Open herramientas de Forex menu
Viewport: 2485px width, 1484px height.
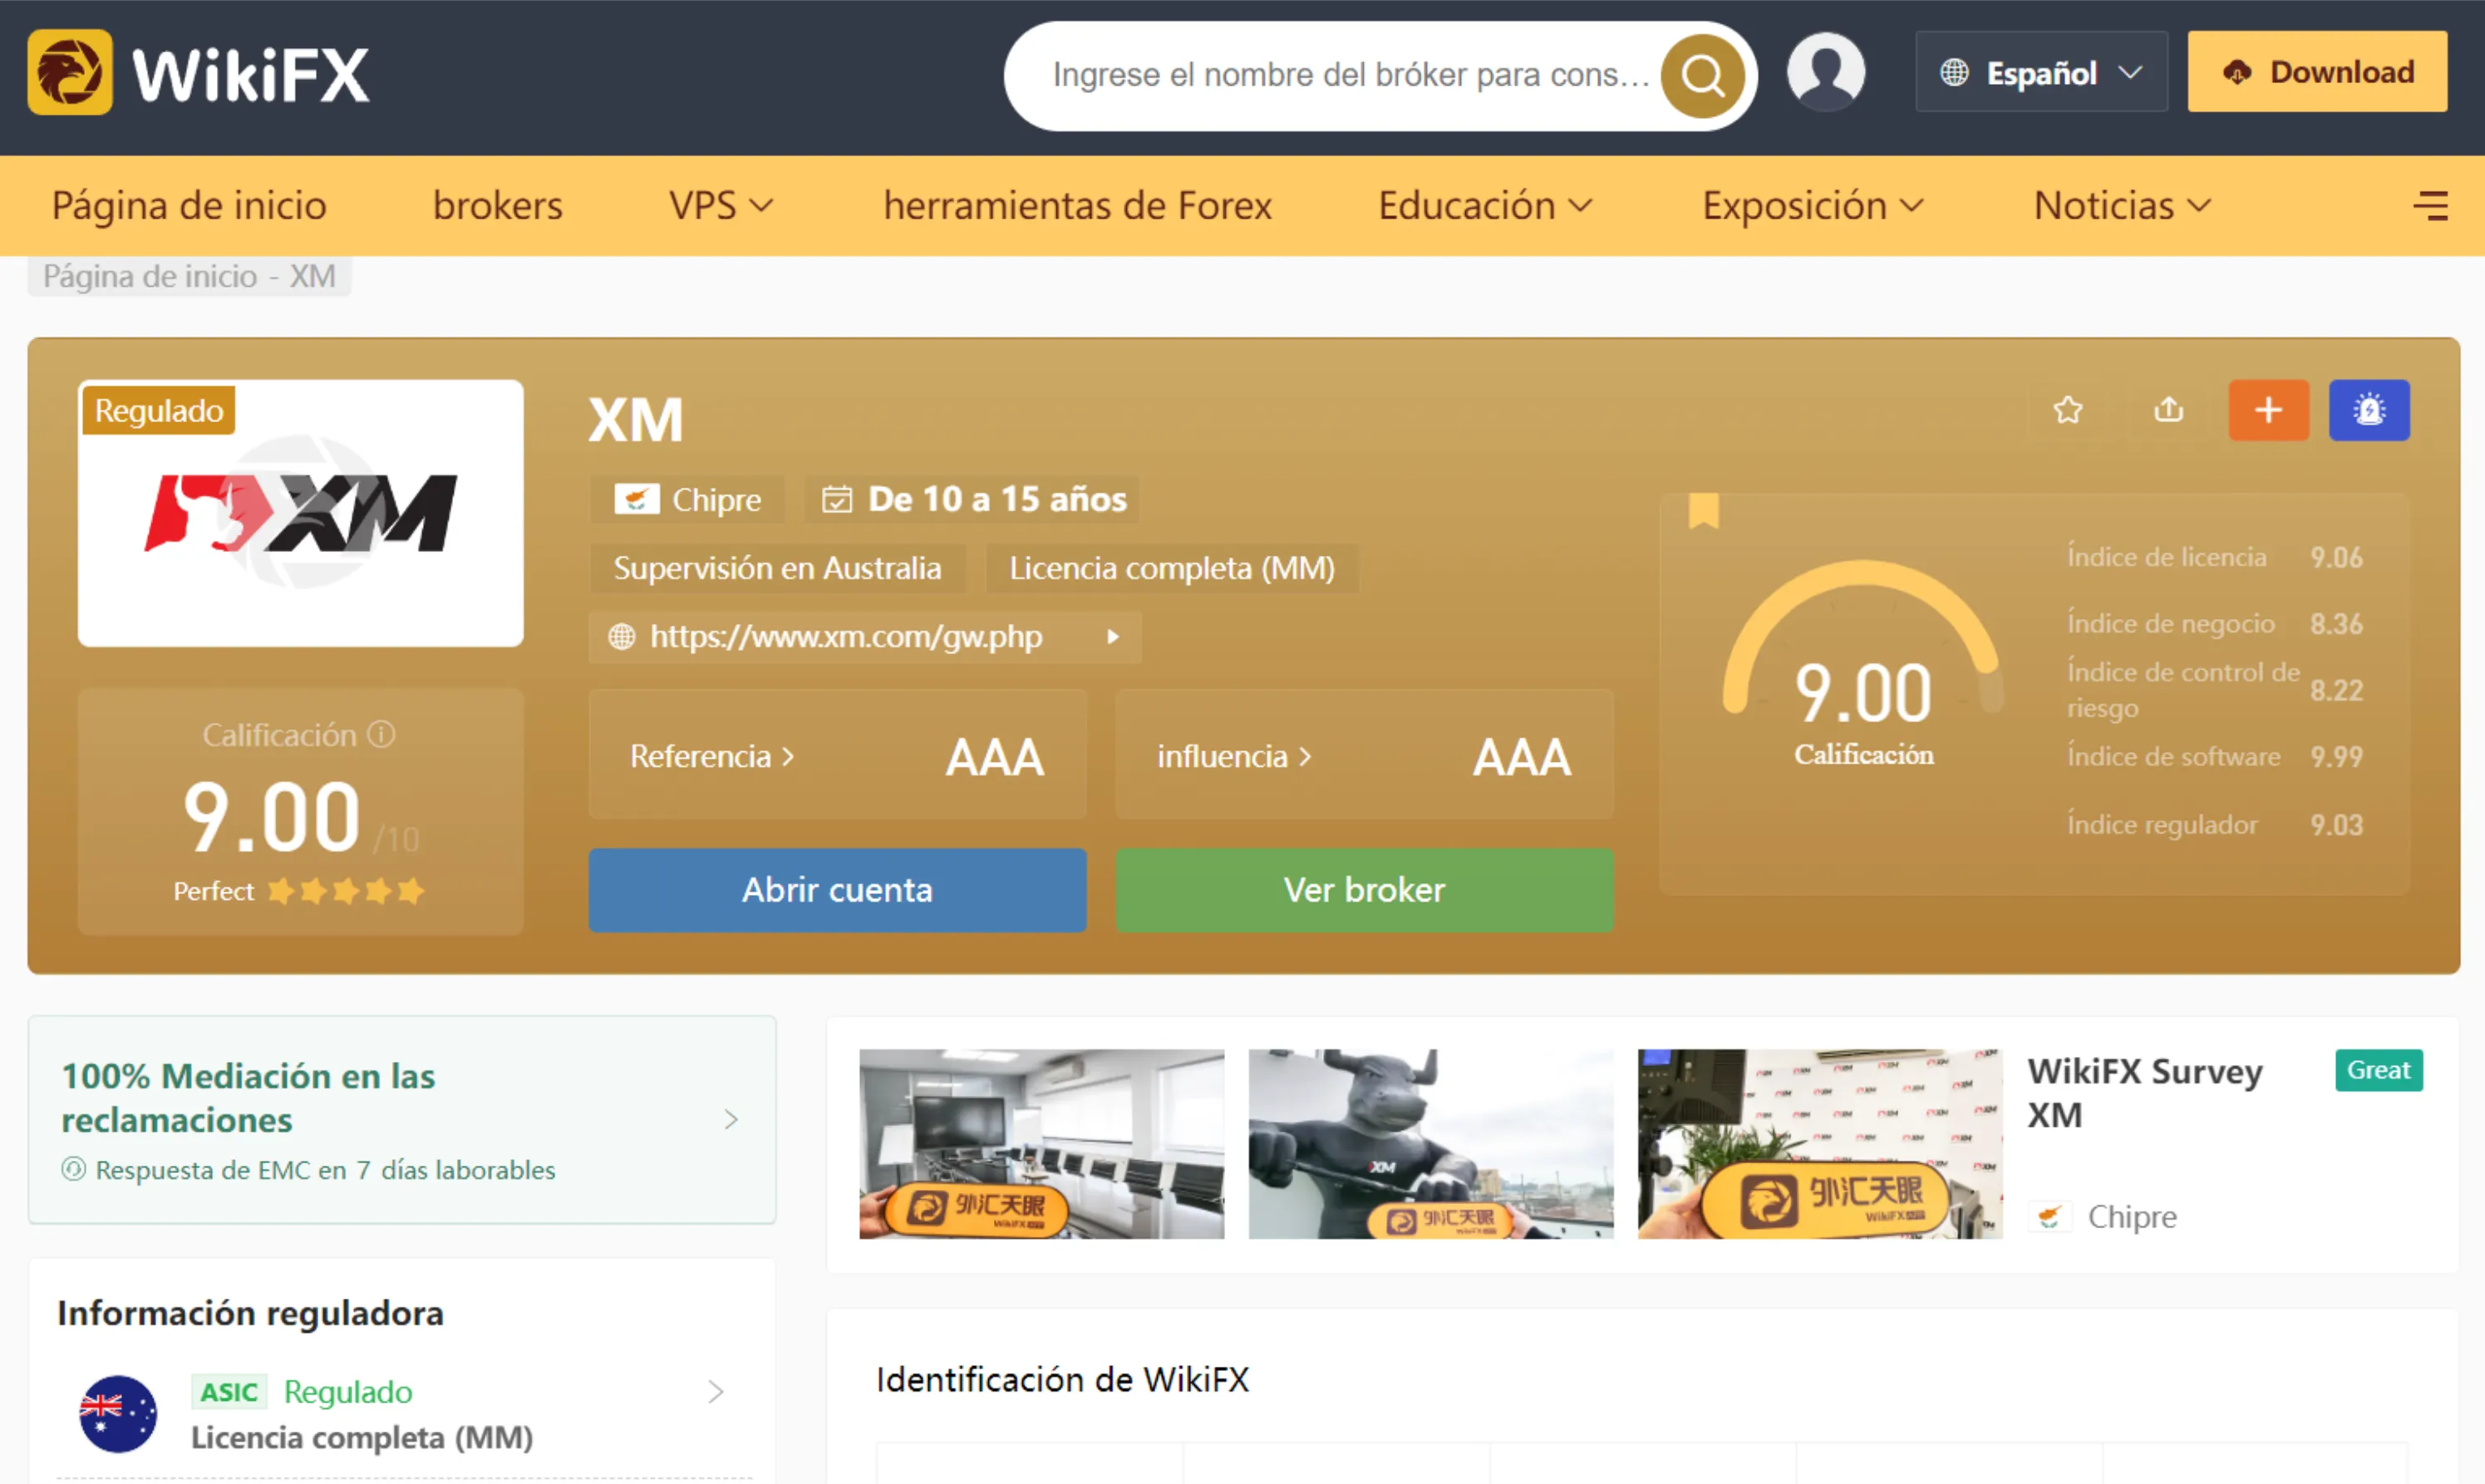click(x=1077, y=206)
